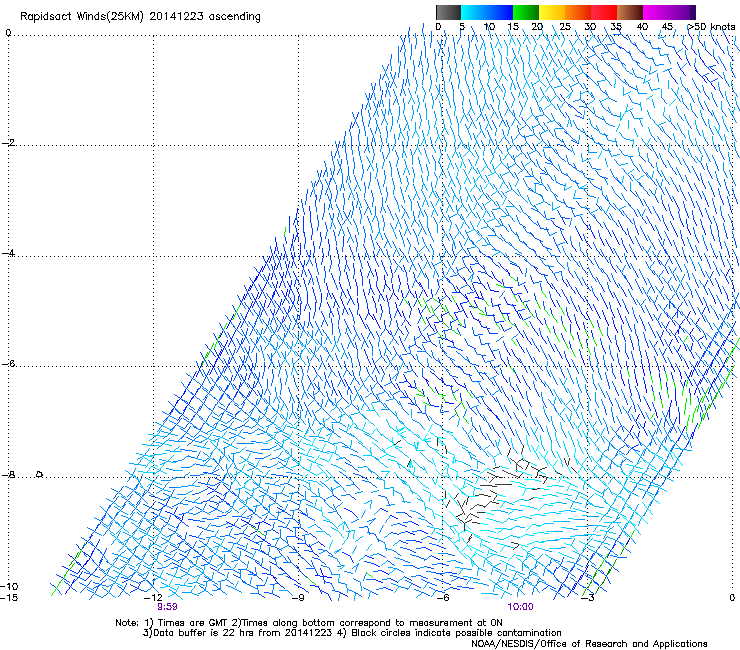Click the brown 35-40 knots legend swatch
The height and width of the screenshot is (650, 740).
[630, 12]
